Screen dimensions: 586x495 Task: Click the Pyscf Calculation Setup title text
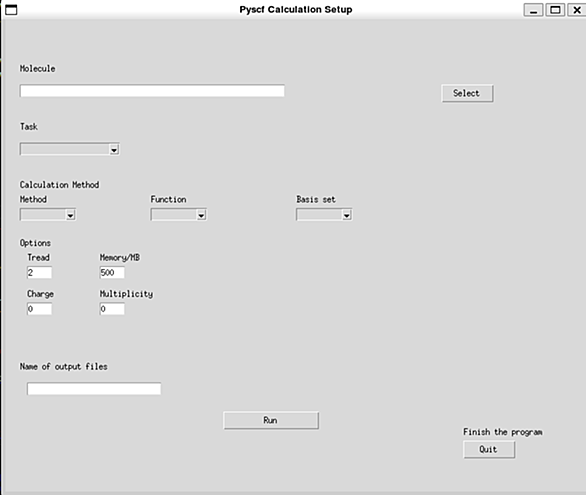click(x=296, y=10)
